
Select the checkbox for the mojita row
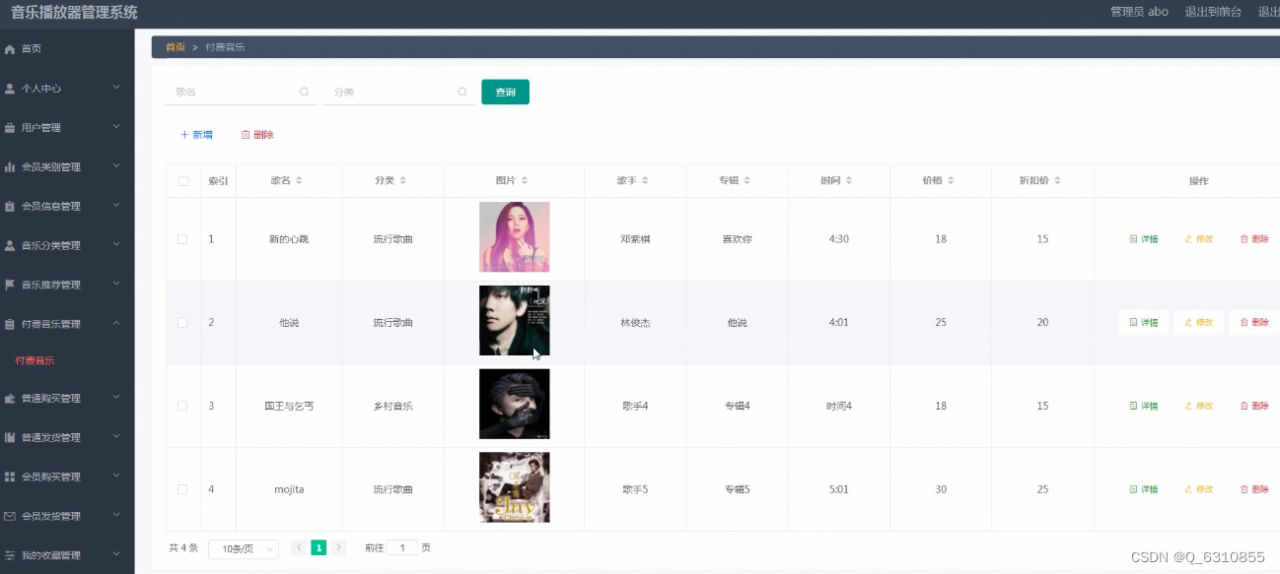pos(182,489)
